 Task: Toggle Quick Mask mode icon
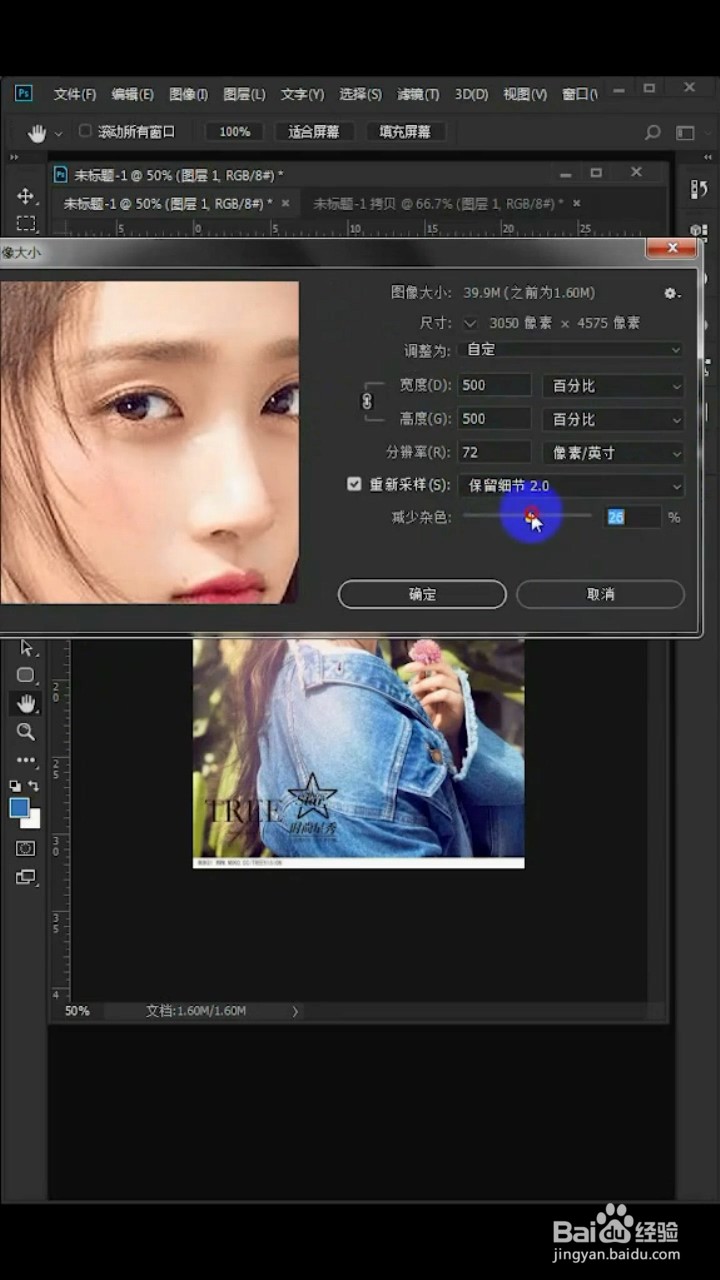(26, 848)
